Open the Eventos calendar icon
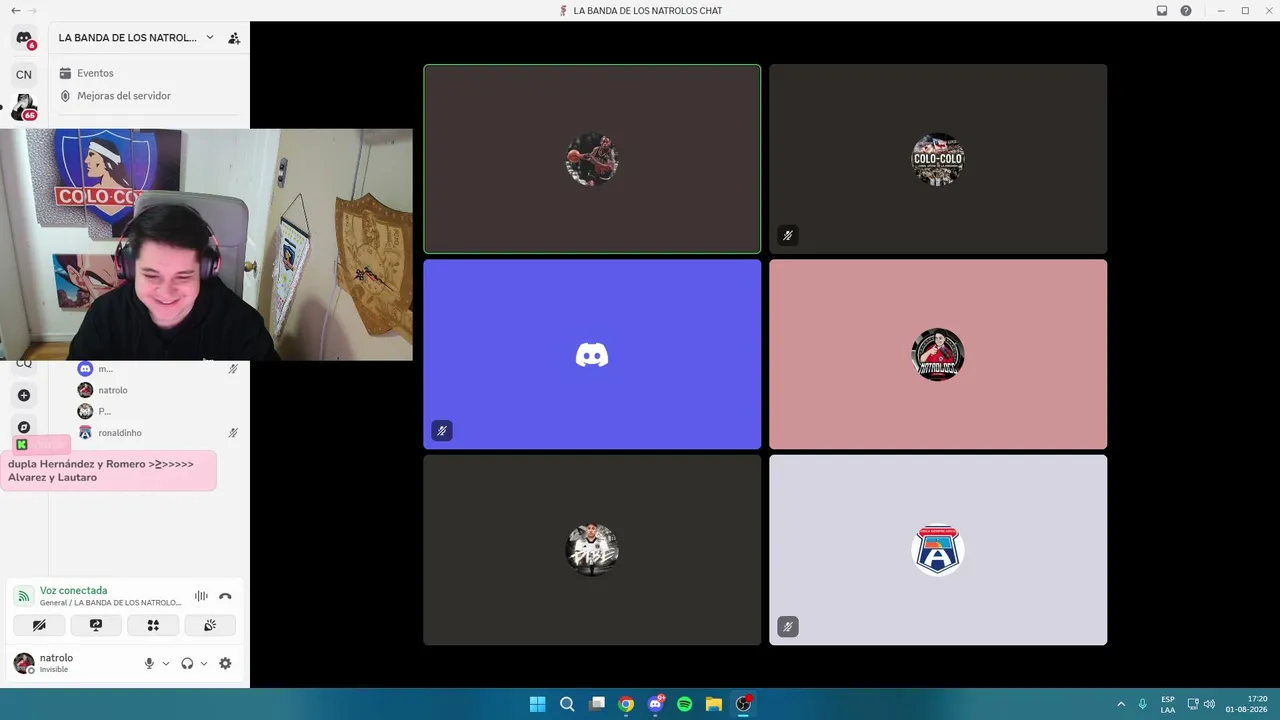 pyautogui.click(x=65, y=73)
